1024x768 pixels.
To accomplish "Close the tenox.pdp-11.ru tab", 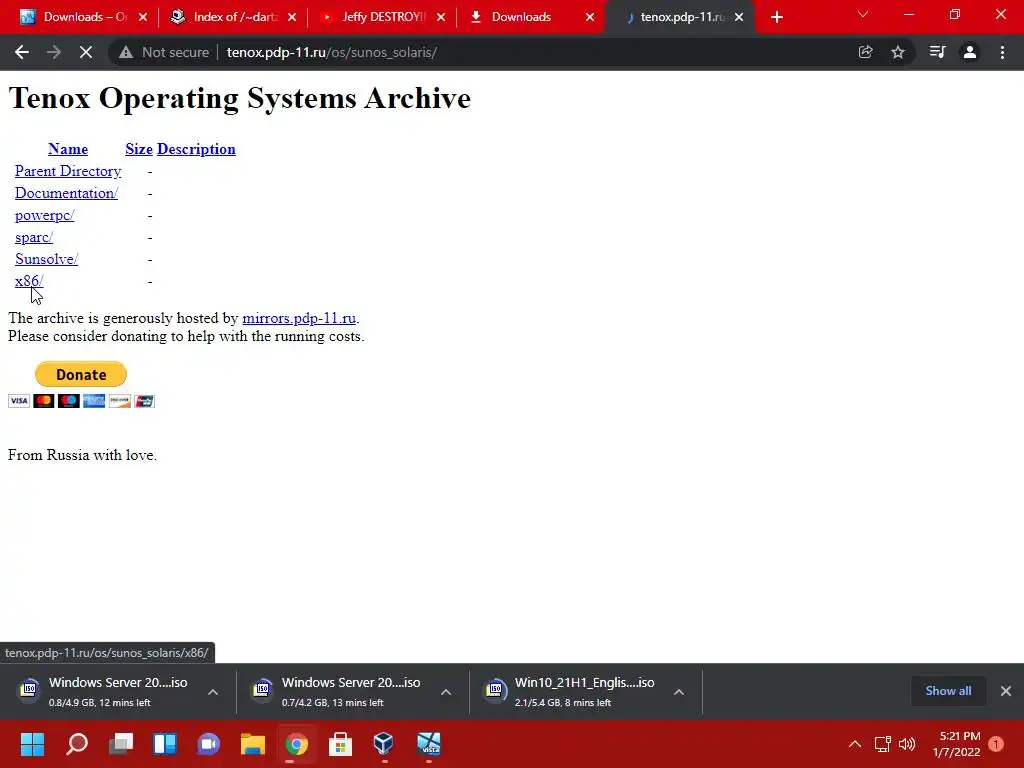I will [739, 17].
